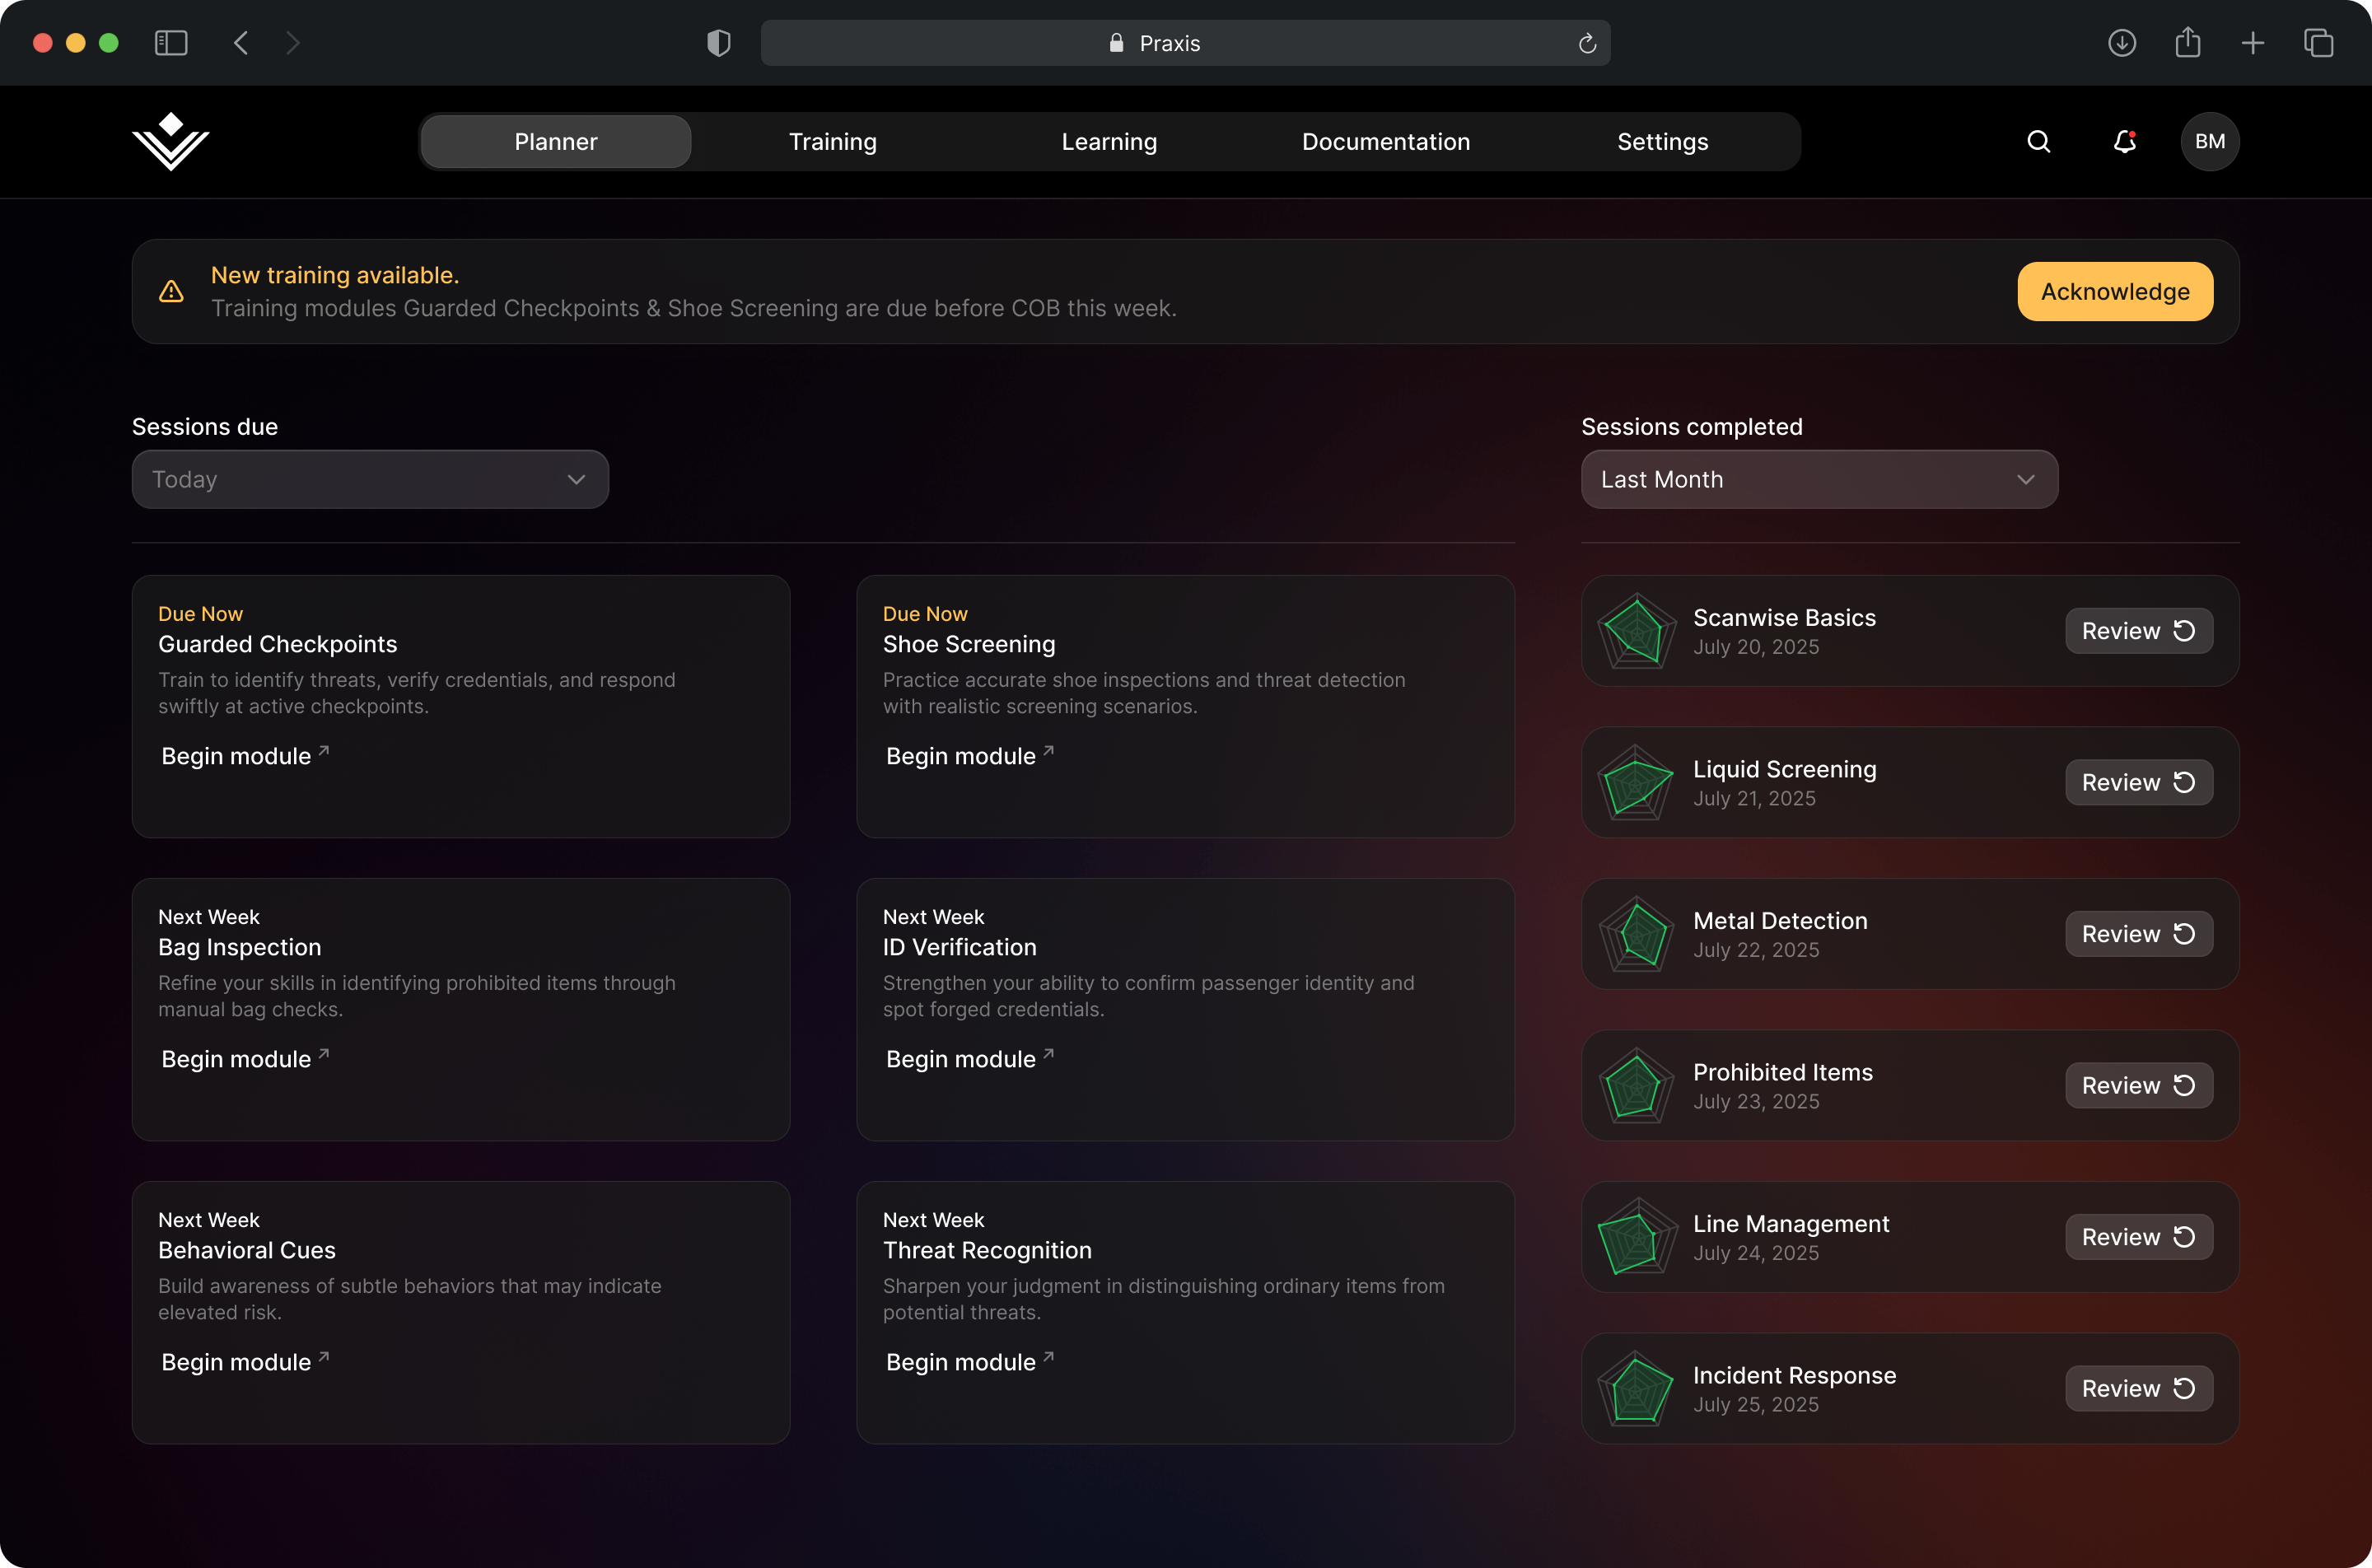
Task: Reload the page with refresh icon
Action: tap(1586, 43)
